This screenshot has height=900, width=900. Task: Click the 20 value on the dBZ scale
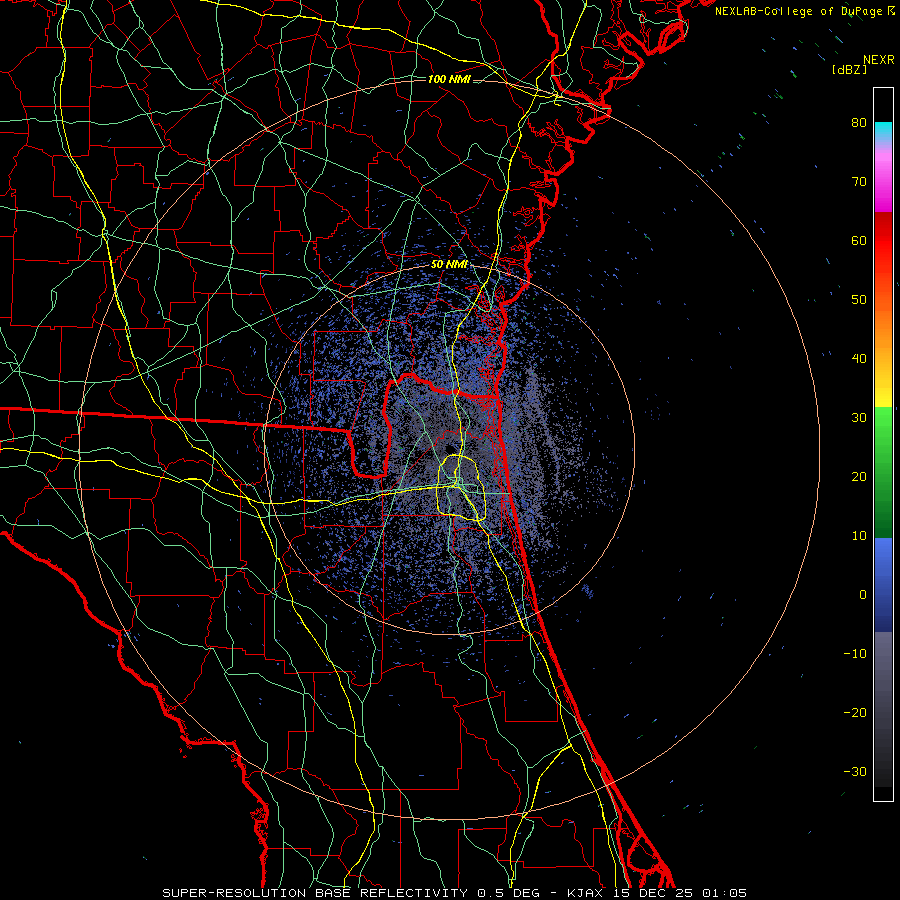(x=859, y=476)
